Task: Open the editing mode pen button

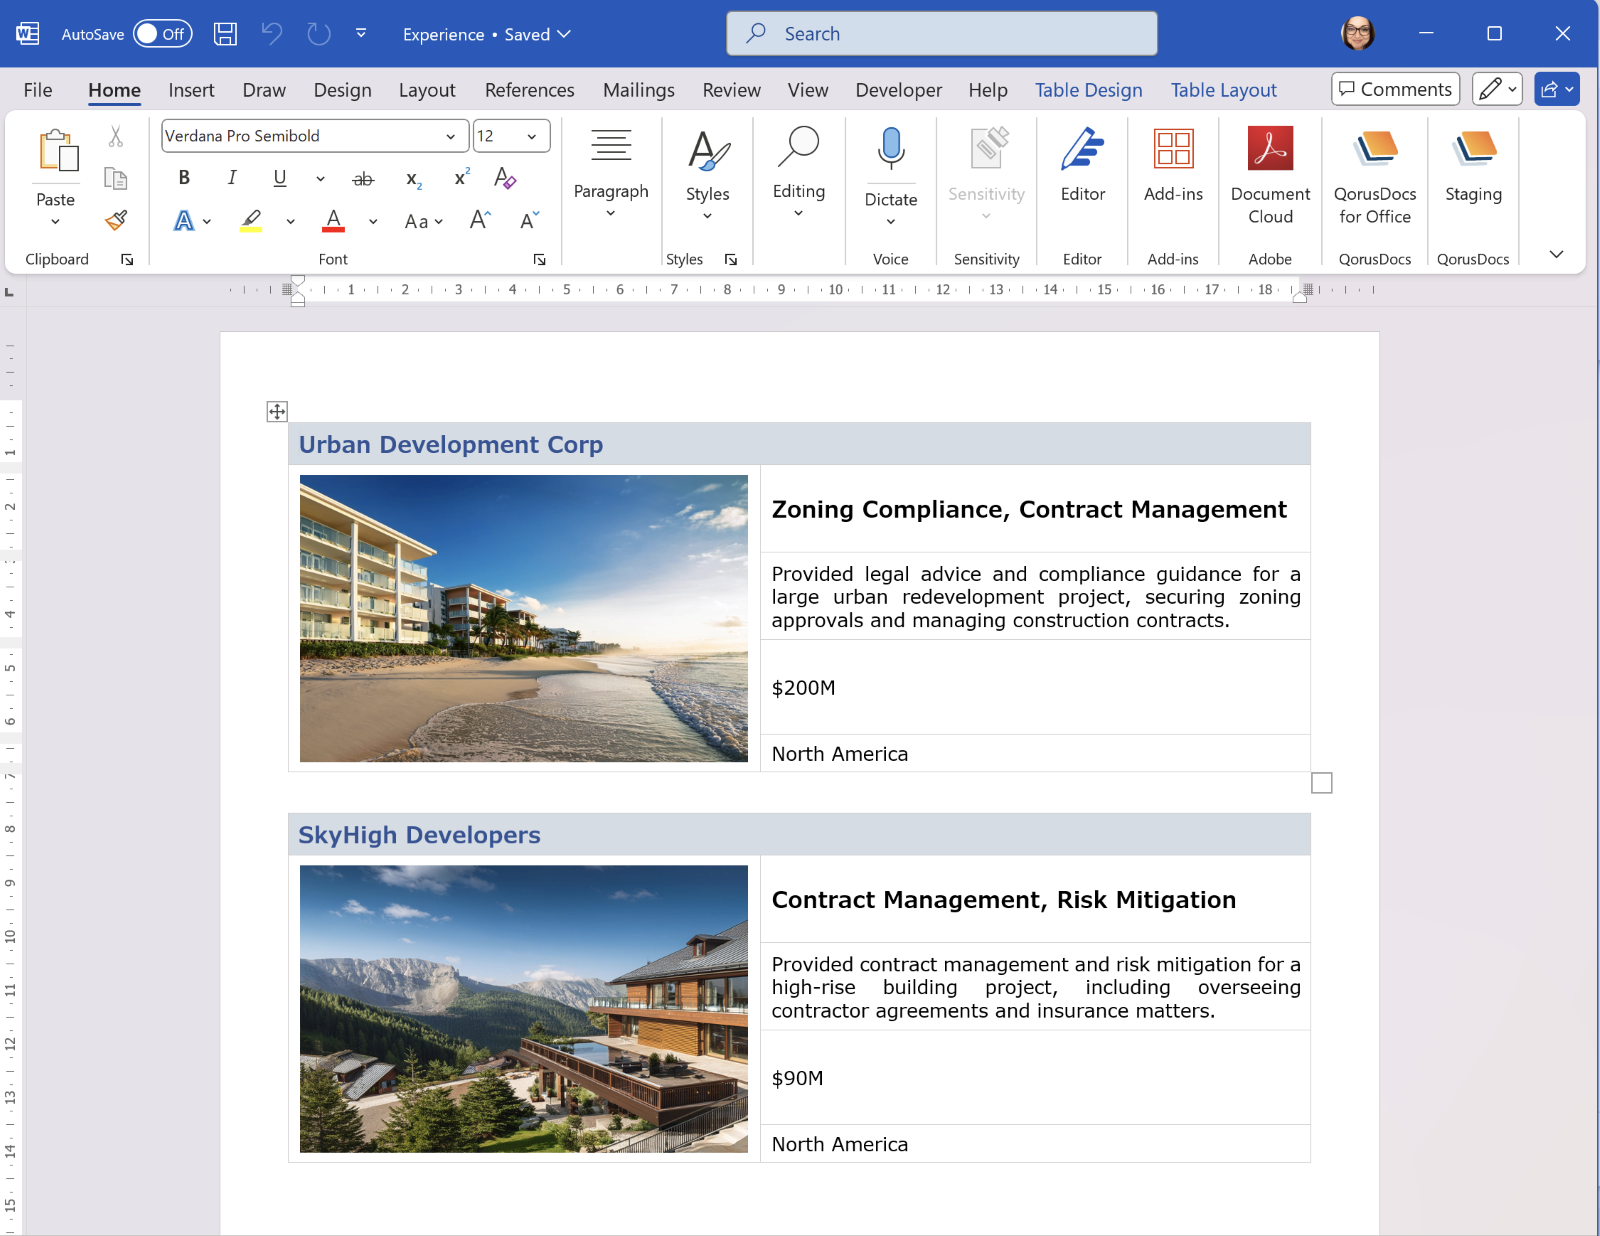Action: click(1497, 89)
